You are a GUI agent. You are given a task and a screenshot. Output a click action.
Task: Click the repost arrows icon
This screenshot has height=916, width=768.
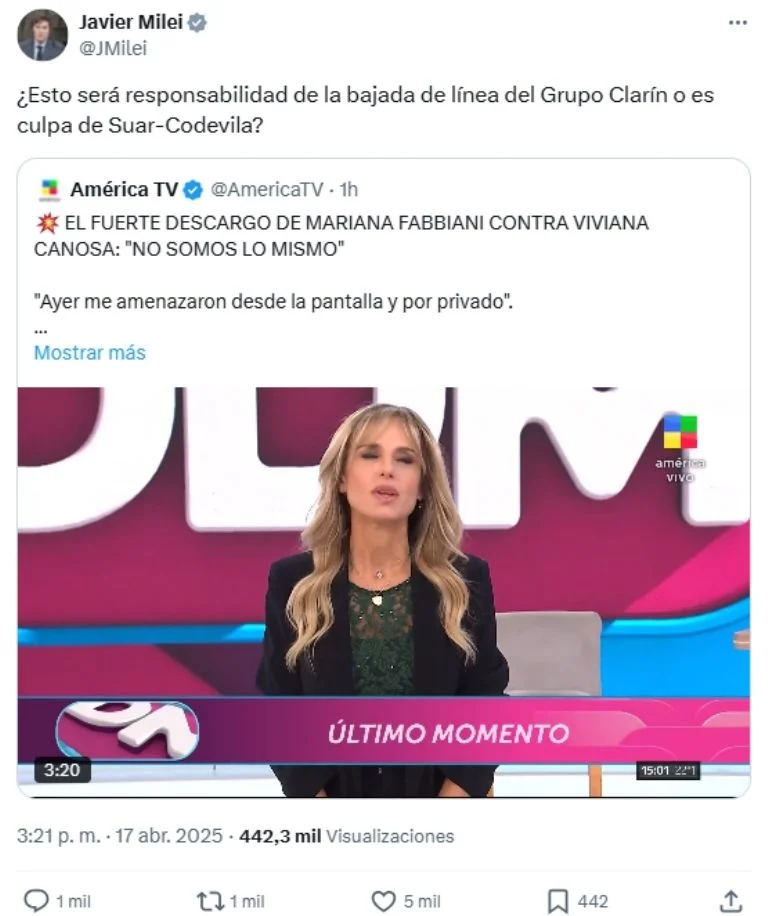coord(209,900)
